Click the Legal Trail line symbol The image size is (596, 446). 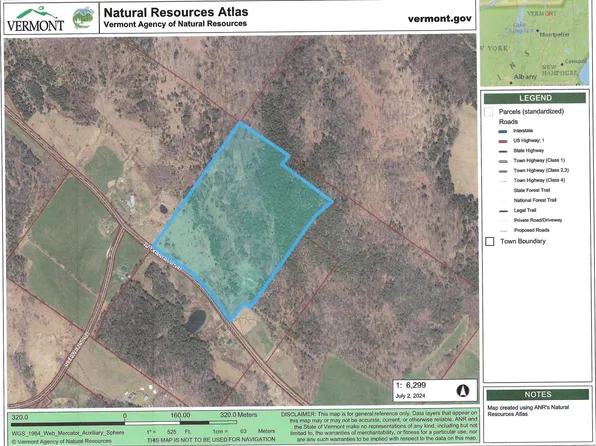coord(502,211)
